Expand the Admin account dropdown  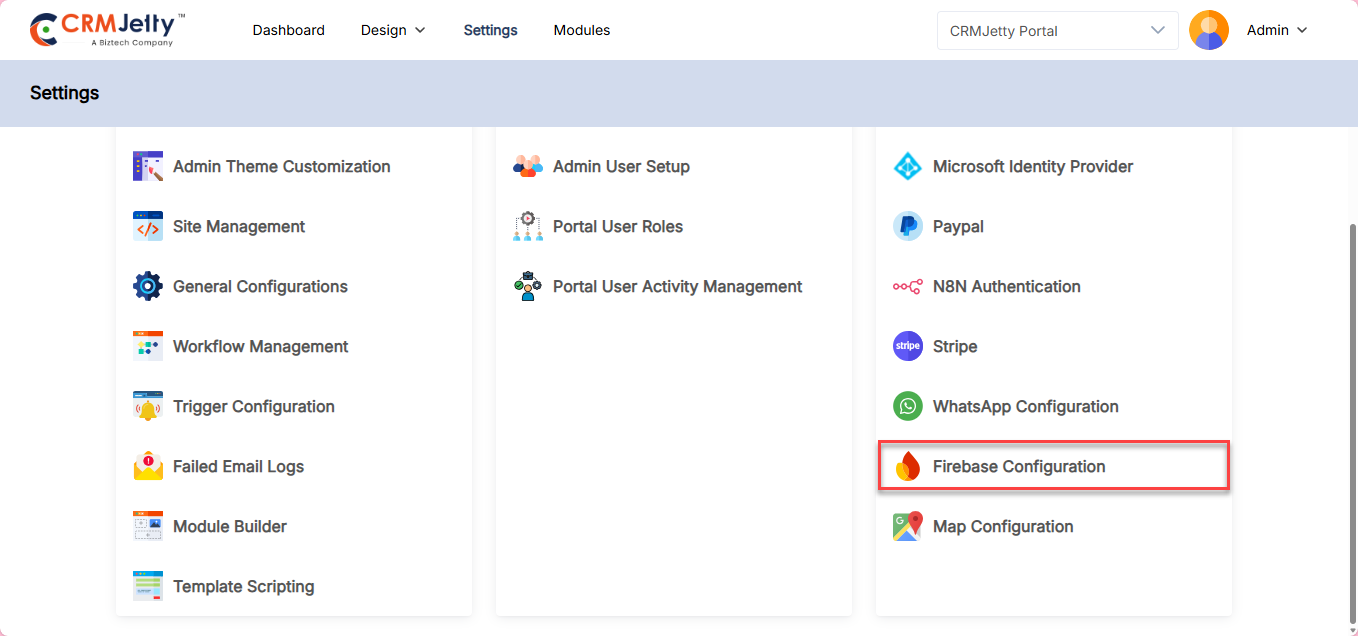1277,30
